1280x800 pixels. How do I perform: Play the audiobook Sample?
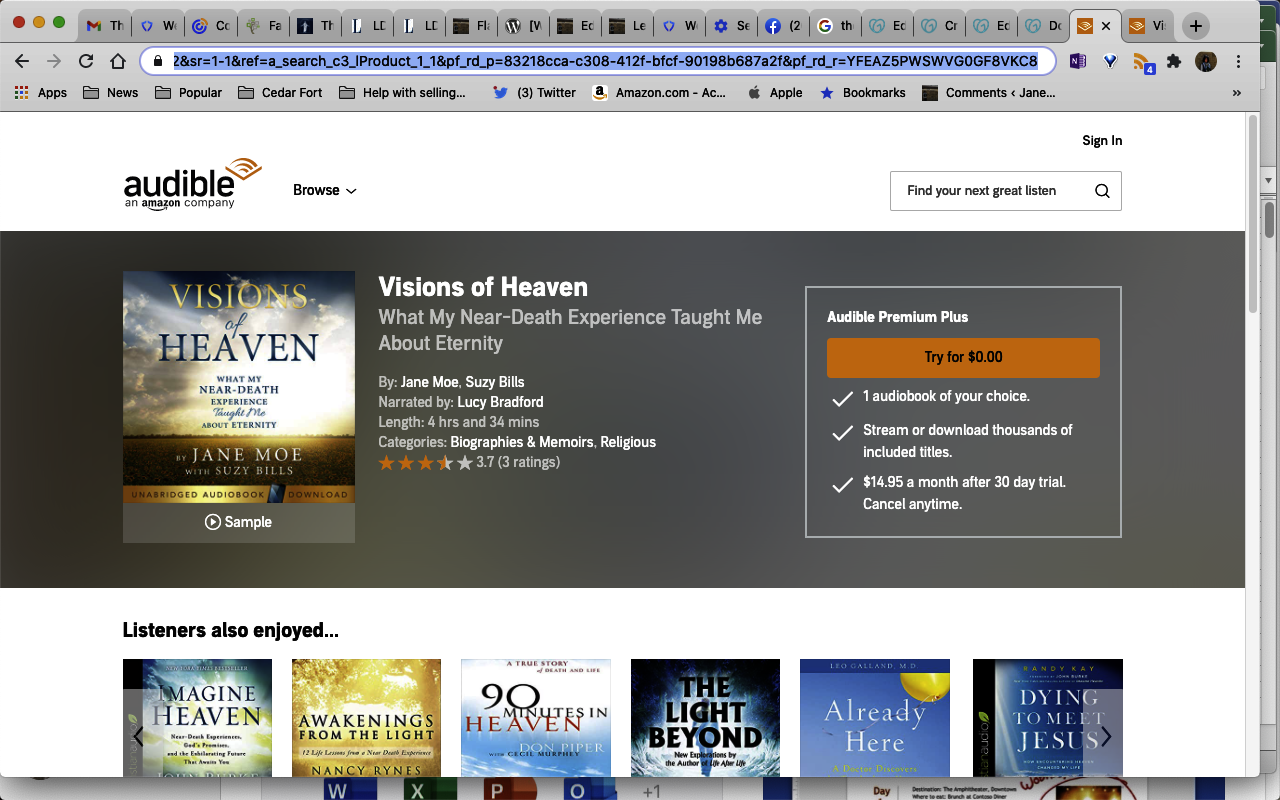pos(238,522)
